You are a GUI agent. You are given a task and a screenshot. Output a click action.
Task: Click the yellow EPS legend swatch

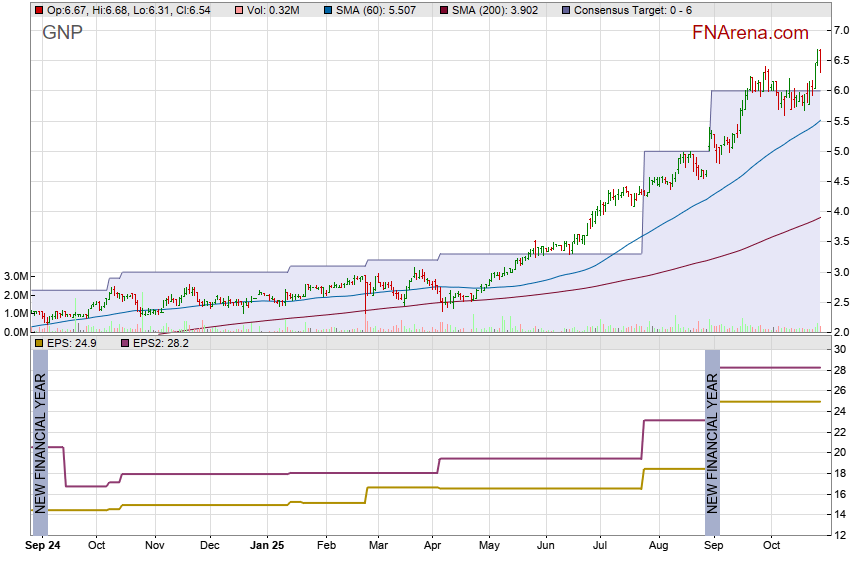39,343
